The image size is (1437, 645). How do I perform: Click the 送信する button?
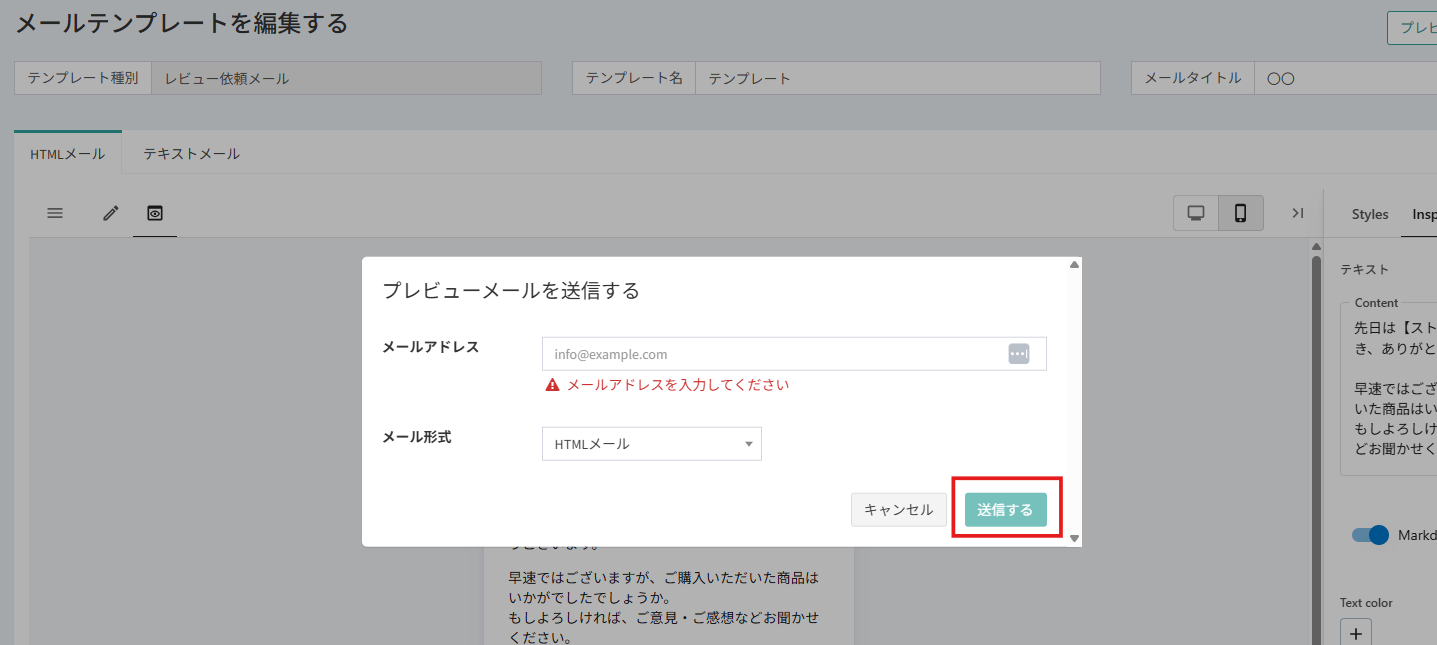click(x=1005, y=510)
